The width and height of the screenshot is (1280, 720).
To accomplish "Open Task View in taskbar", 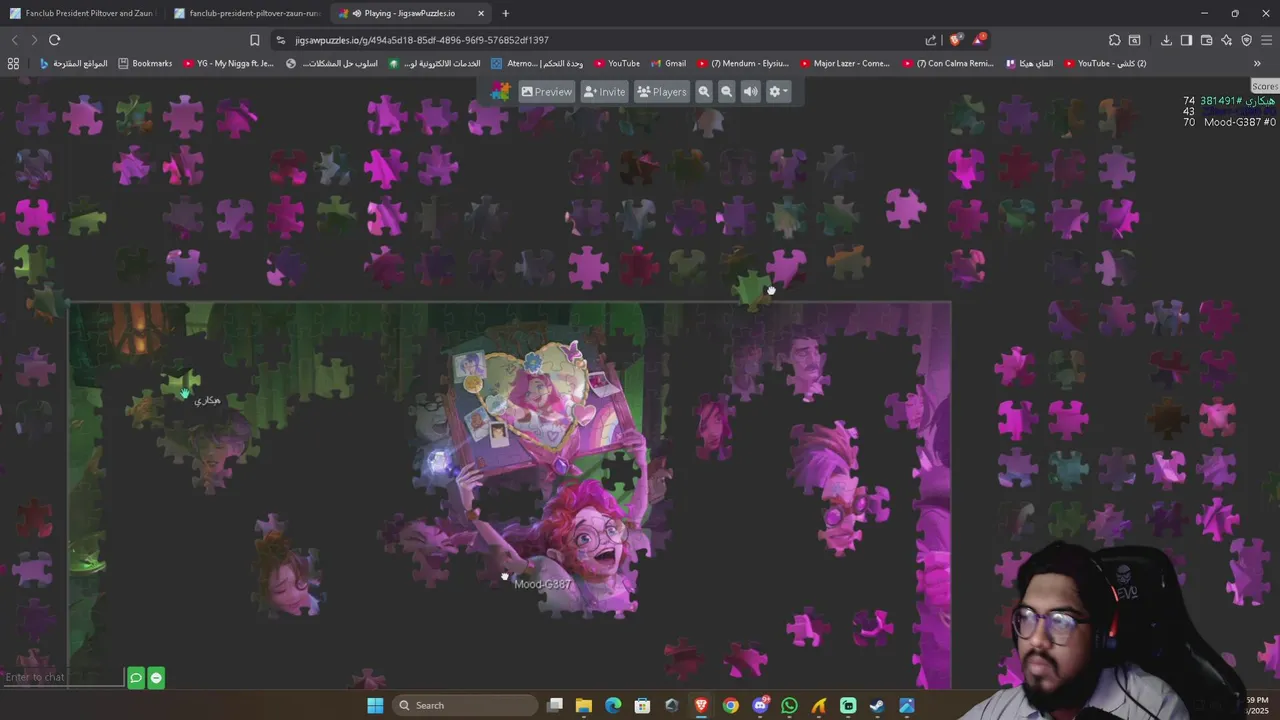I will 555,705.
